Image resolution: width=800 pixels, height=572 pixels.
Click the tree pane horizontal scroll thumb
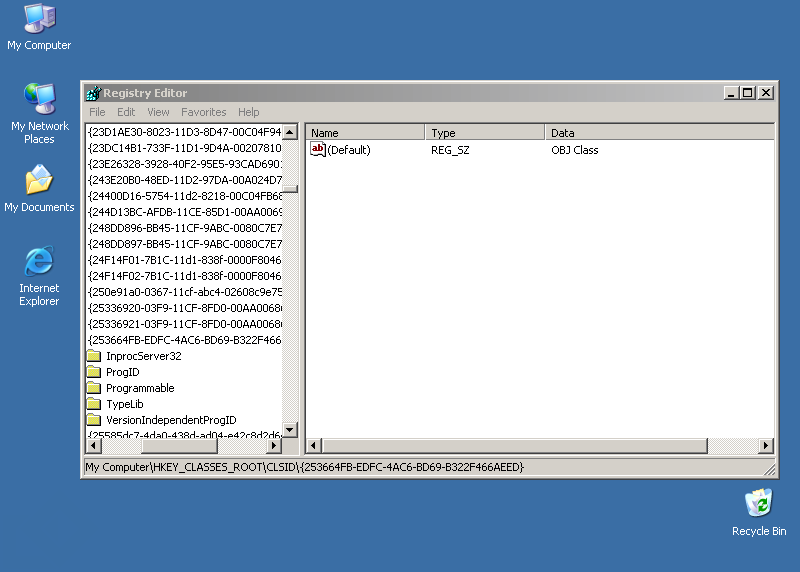[179, 445]
